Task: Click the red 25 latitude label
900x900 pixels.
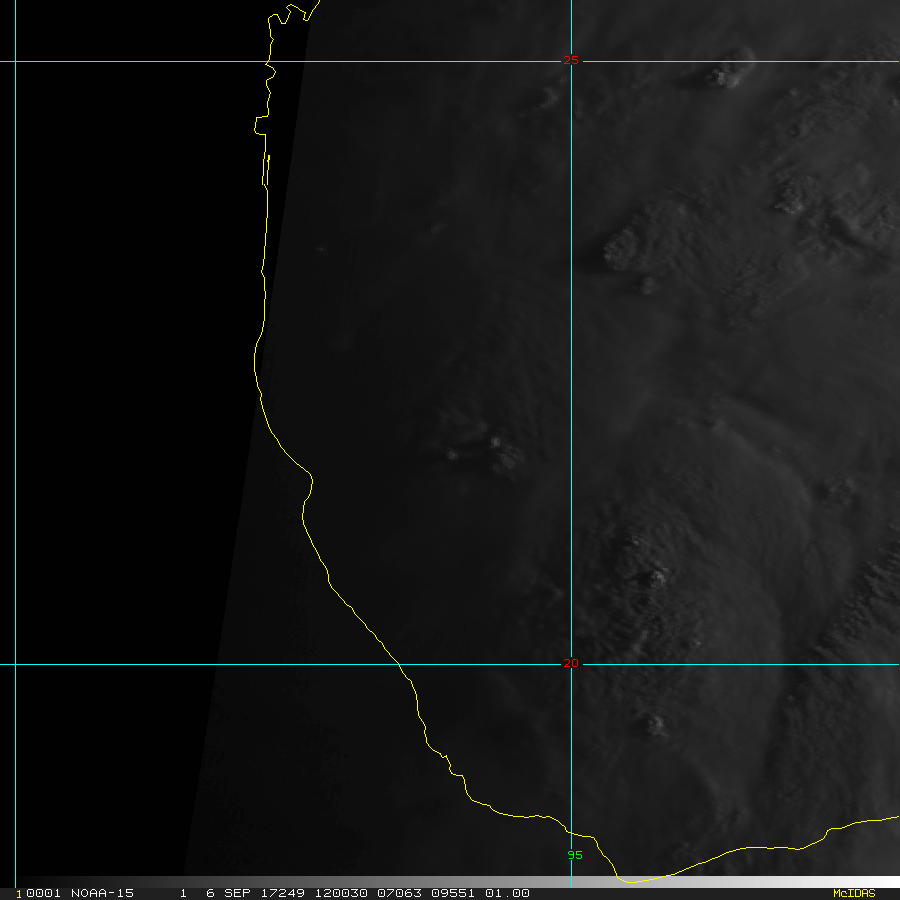Action: 571,60
